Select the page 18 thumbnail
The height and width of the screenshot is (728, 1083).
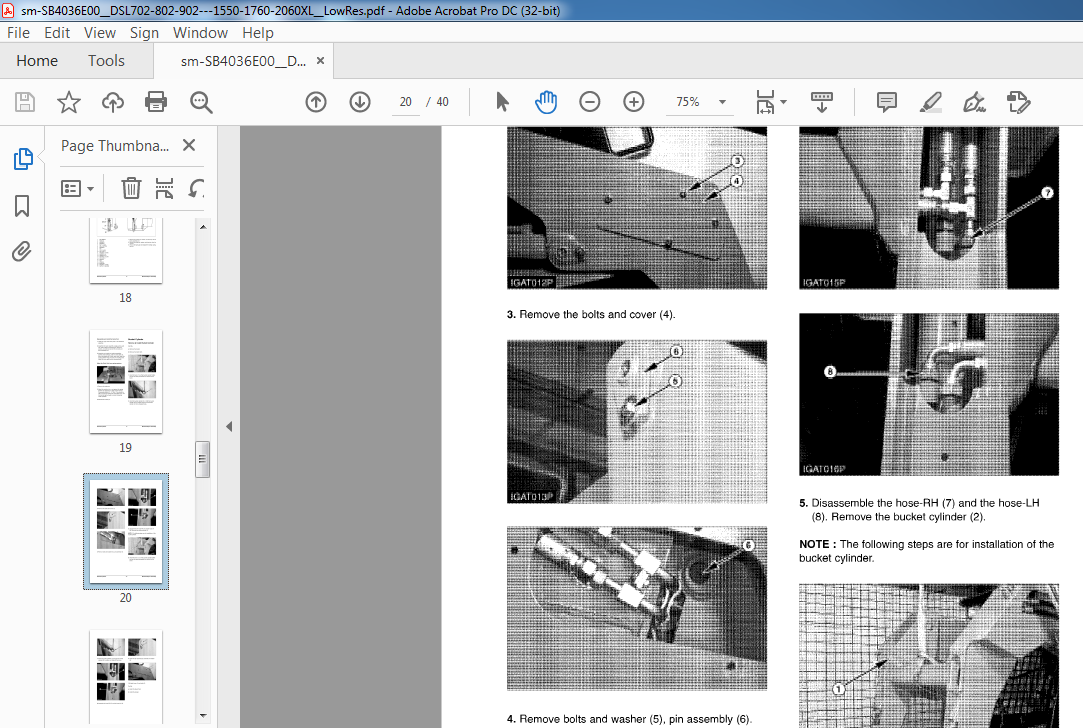(126, 250)
